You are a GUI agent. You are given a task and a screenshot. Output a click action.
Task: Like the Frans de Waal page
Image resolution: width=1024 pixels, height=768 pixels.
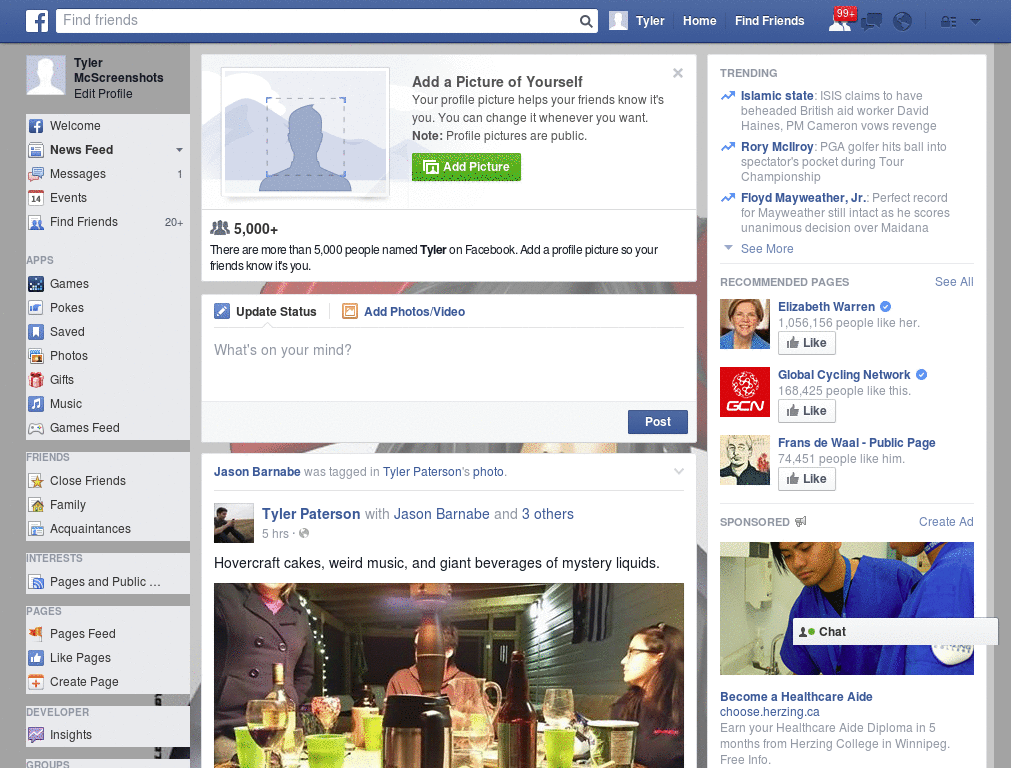(807, 479)
